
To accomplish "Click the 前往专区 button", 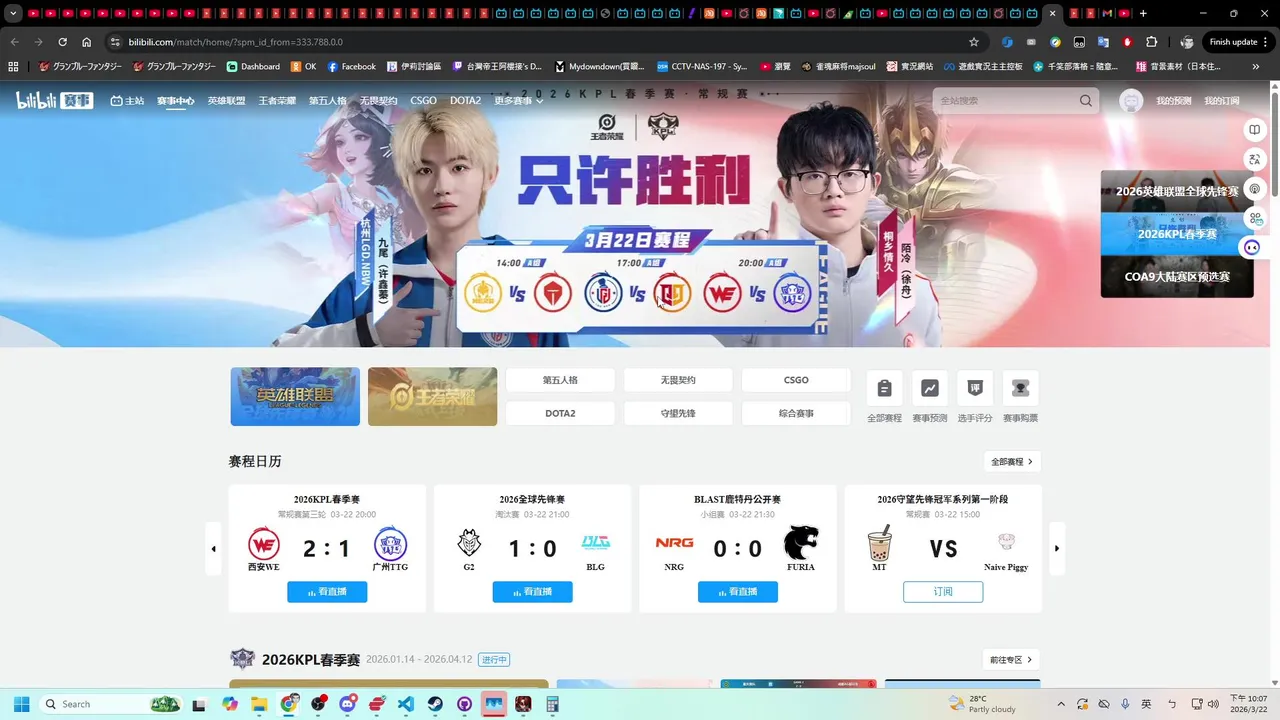I will pyautogui.click(x=1012, y=660).
